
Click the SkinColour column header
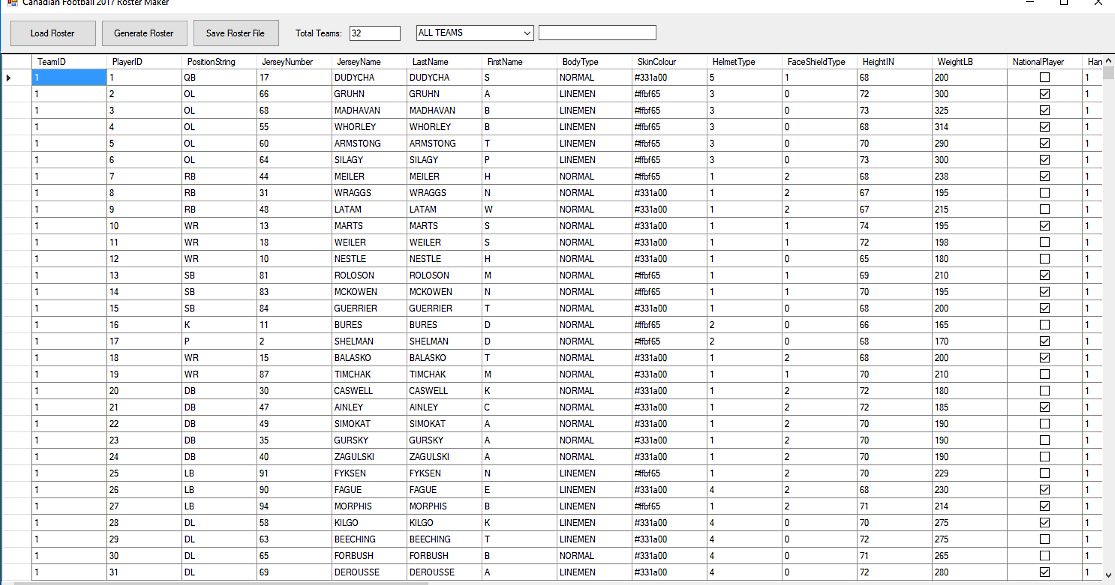pyautogui.click(x=669, y=62)
